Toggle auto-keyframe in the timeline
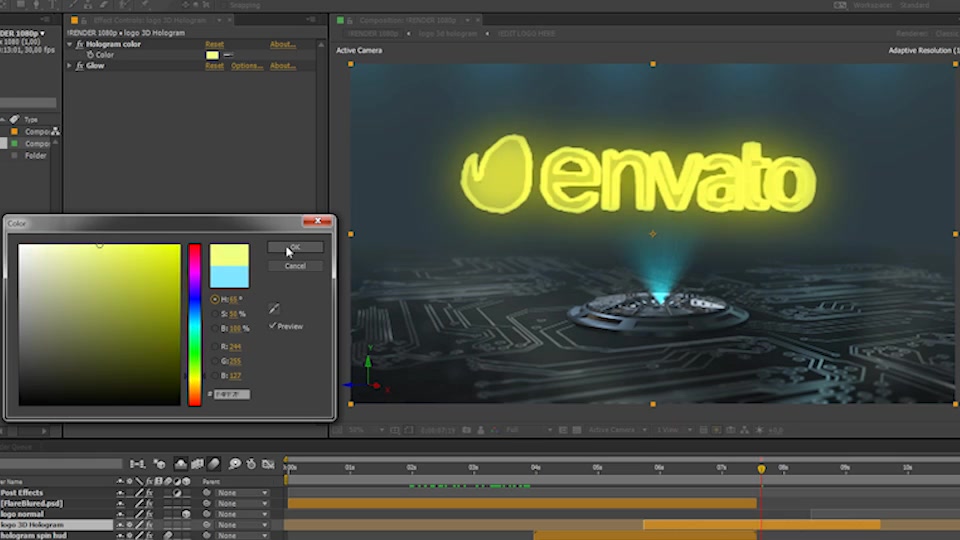The image size is (960, 540). (251, 464)
